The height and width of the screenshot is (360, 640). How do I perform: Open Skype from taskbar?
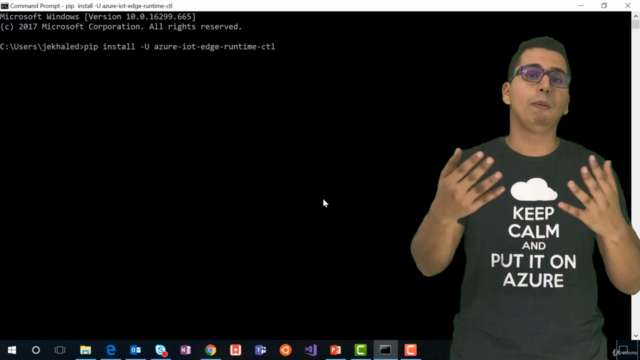click(161, 350)
